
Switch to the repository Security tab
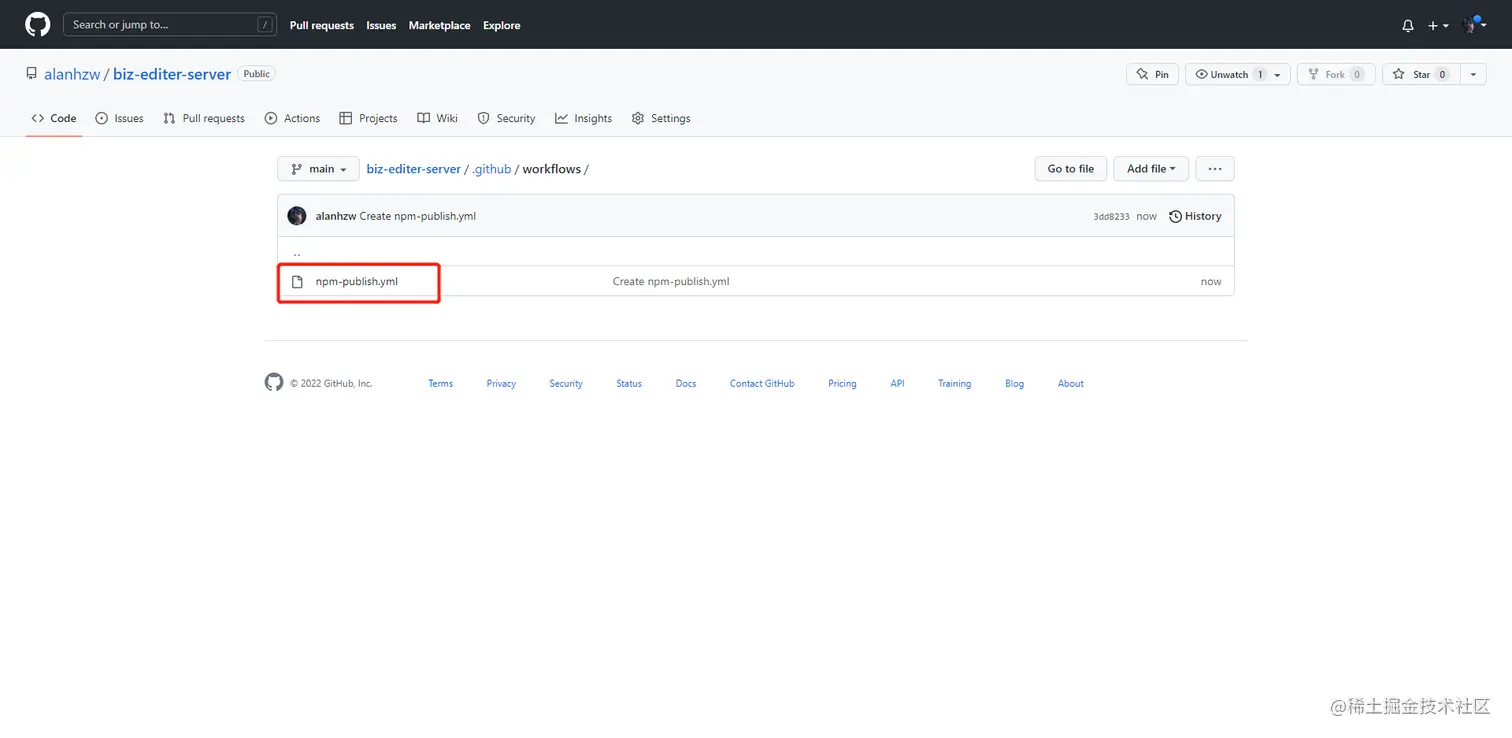point(506,118)
